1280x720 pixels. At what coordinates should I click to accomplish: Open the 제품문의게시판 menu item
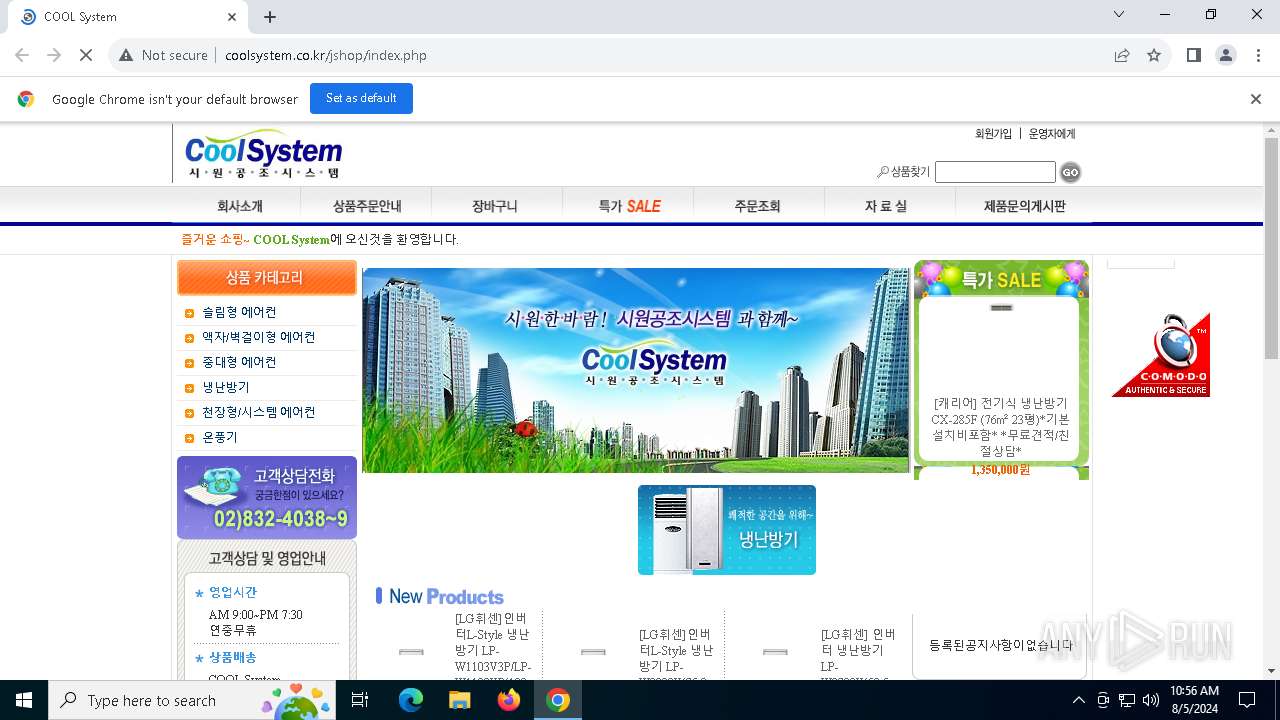click(x=1025, y=206)
